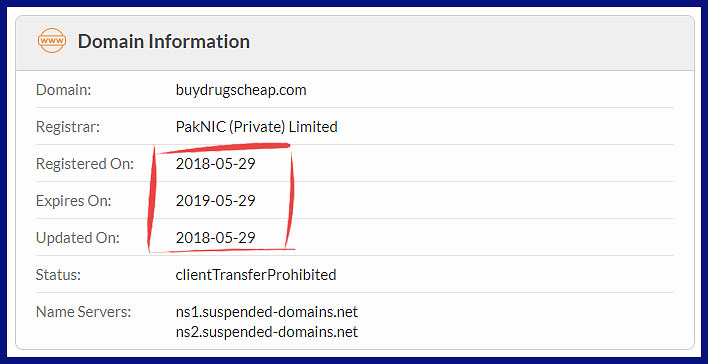The width and height of the screenshot is (708, 364).
Task: Click the Registered On: label
Action: [85, 164]
